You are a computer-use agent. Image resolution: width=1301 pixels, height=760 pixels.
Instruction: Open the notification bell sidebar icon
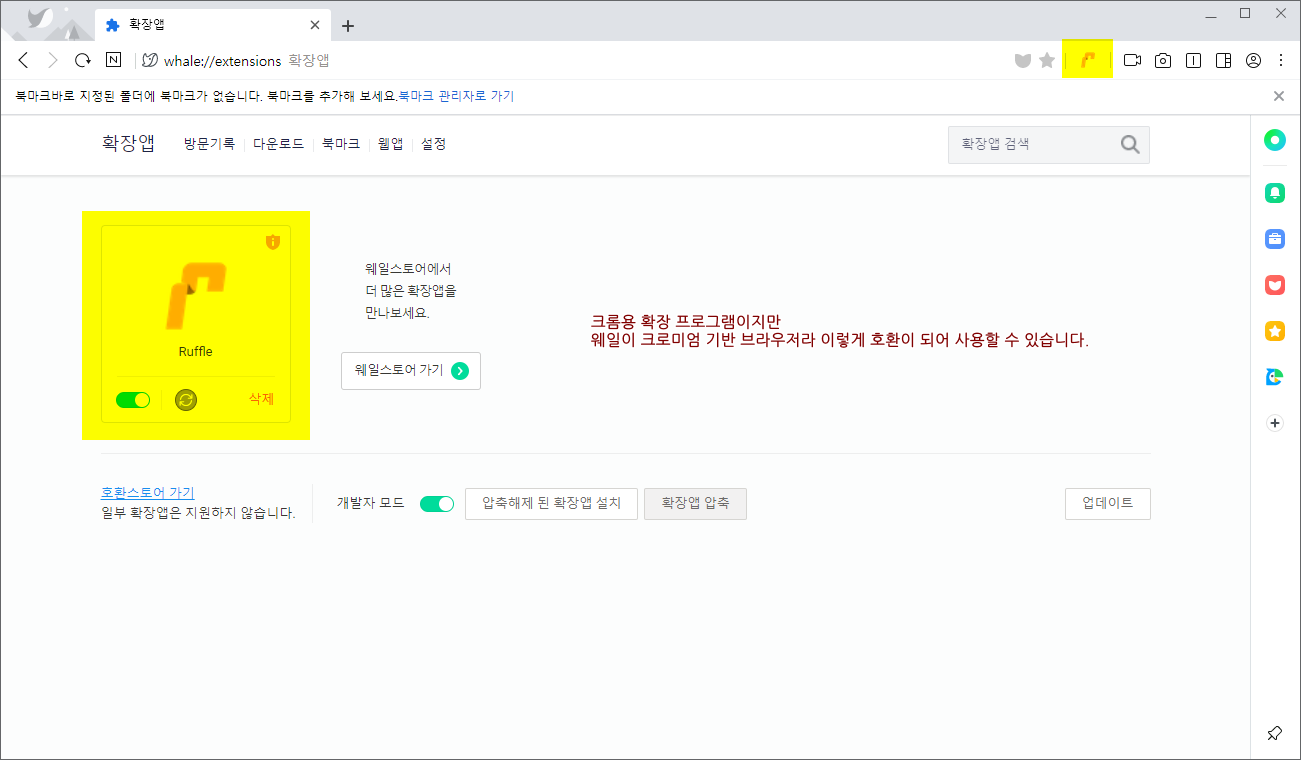[1274, 193]
